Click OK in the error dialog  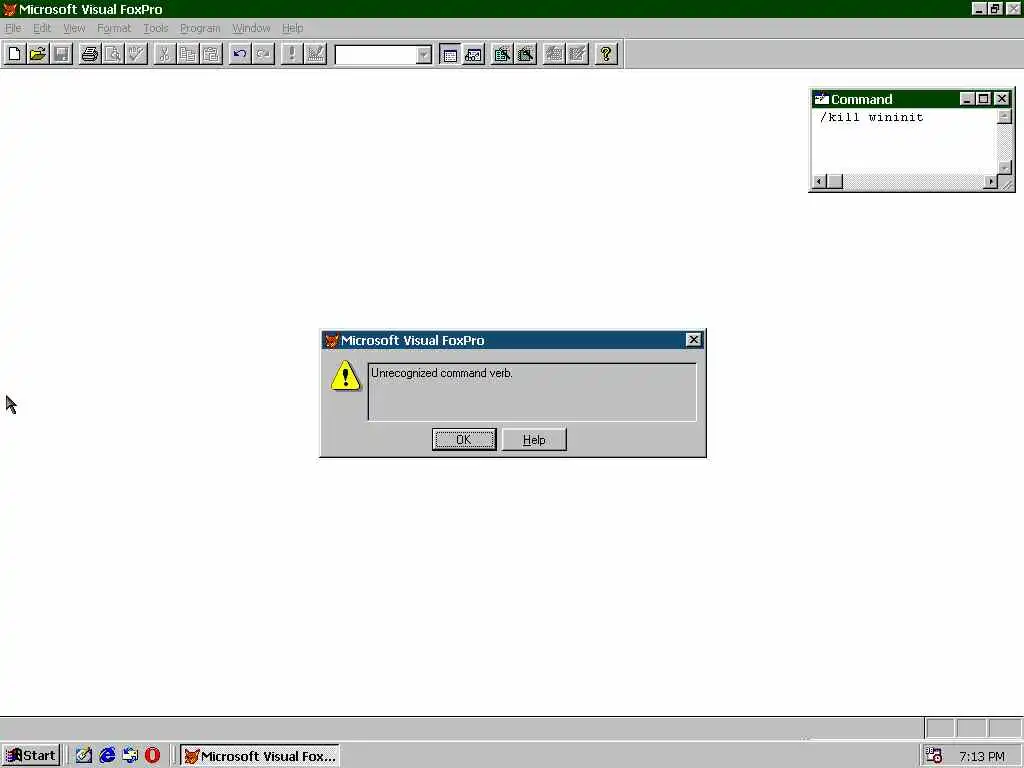click(464, 440)
